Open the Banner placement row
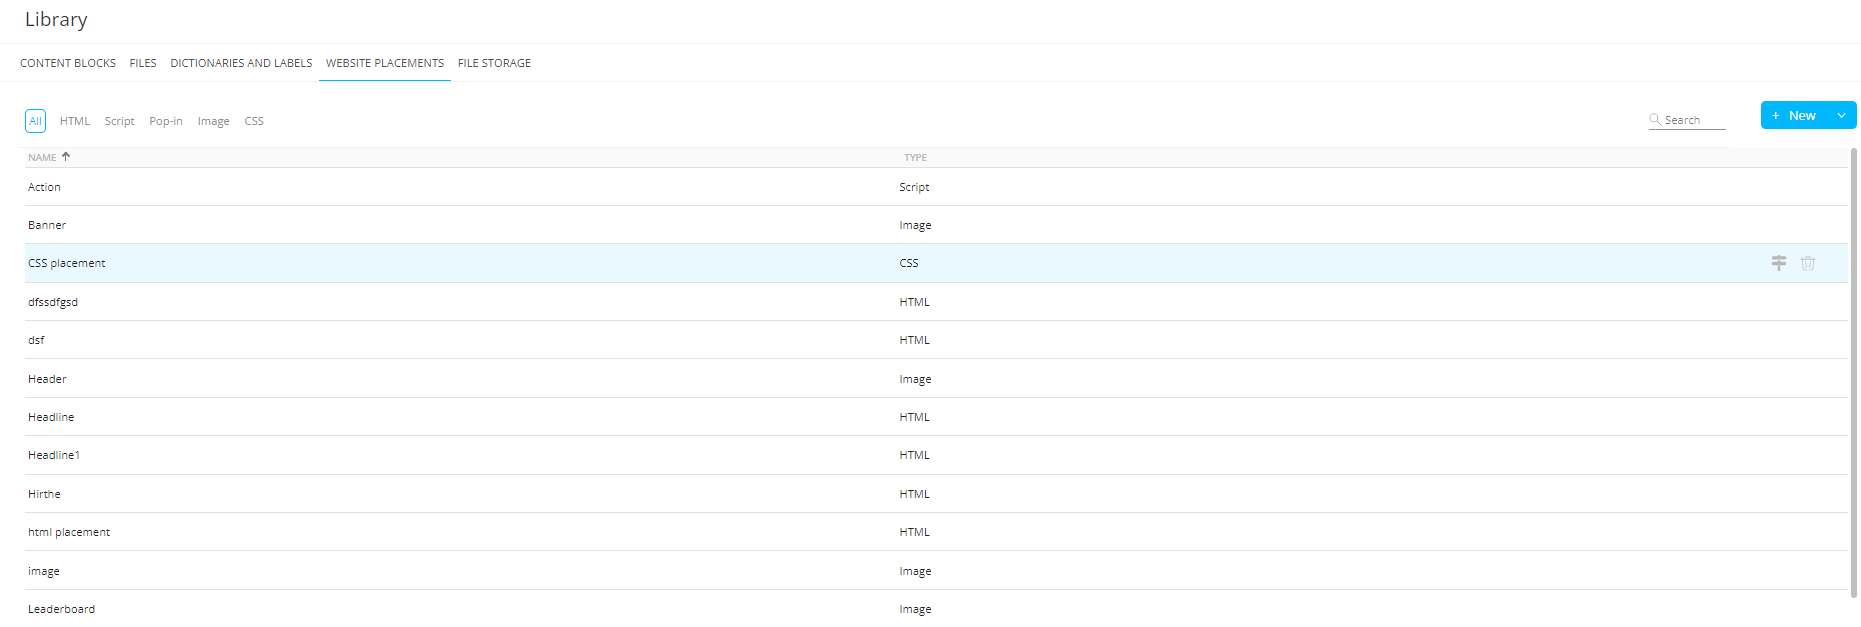Viewport: 1861px width, 627px height. 936,225
